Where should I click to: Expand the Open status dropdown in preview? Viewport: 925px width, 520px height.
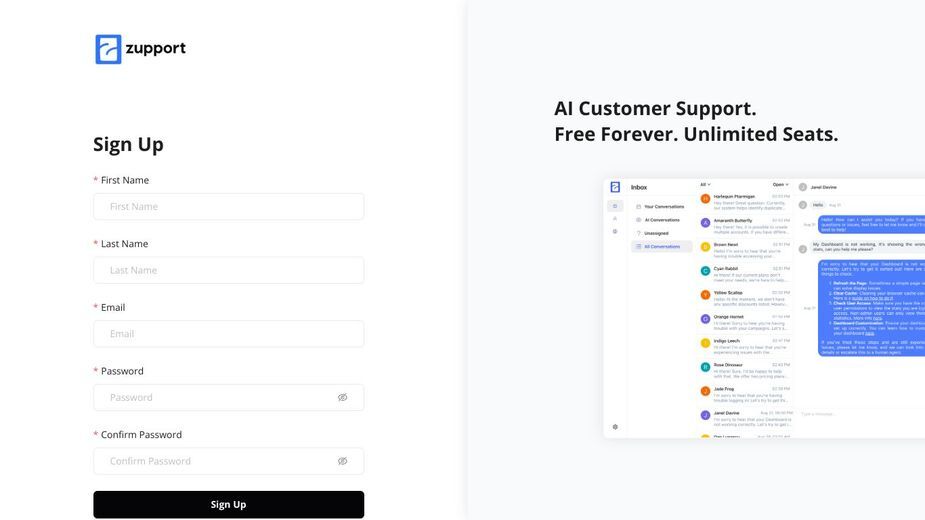coord(780,185)
